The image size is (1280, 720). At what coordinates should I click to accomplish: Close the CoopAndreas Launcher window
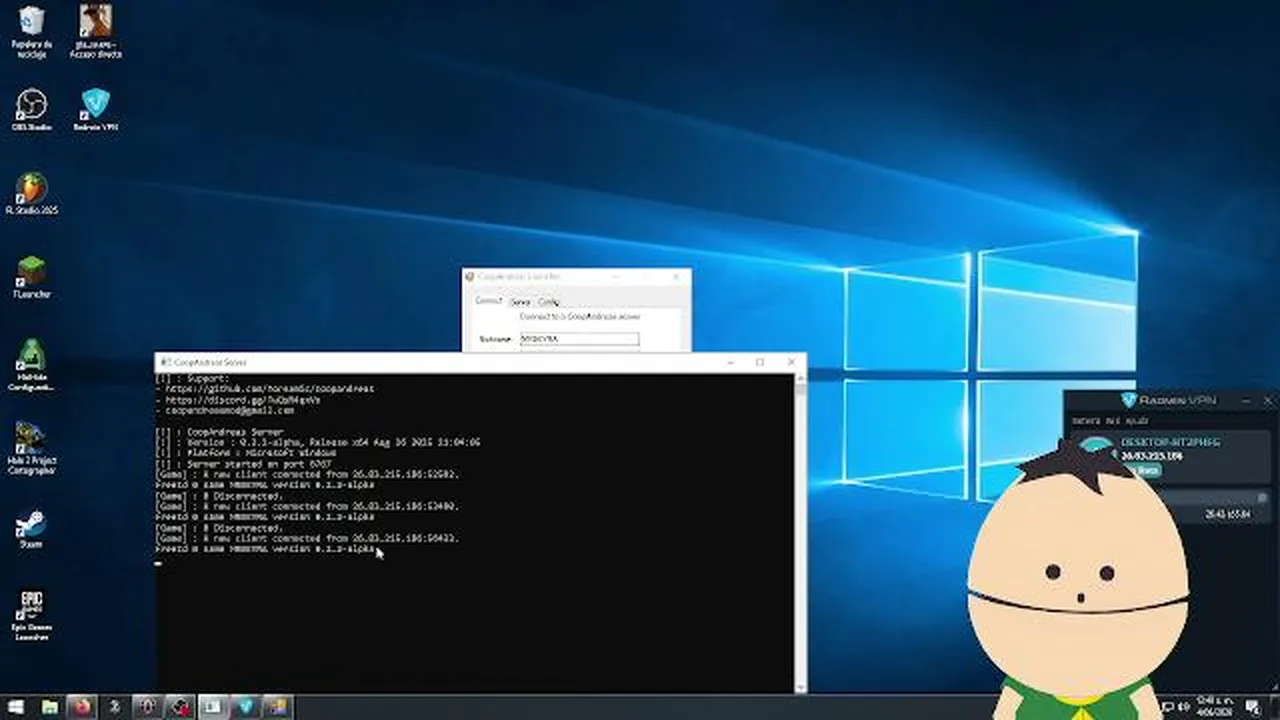tap(677, 276)
